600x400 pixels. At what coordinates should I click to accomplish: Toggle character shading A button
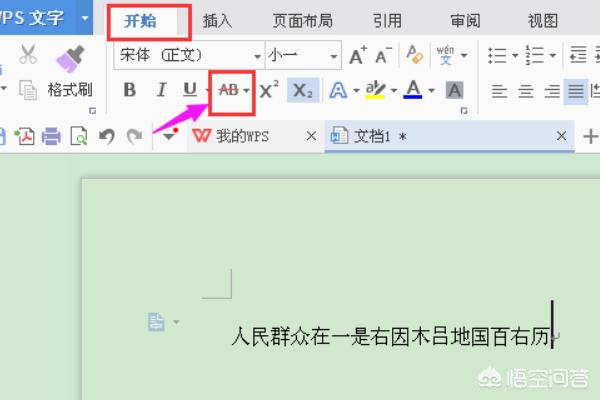[x=454, y=90]
